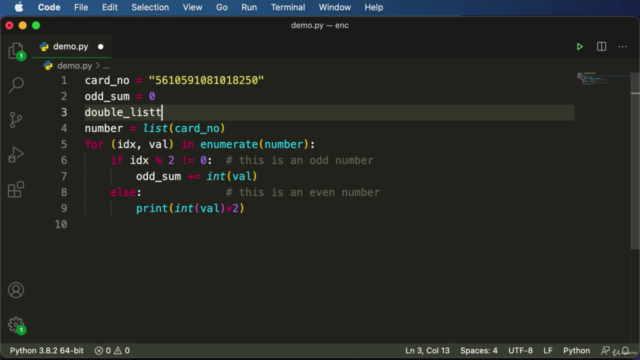Click int(val) on line 7
The image size is (640, 360).
point(232,176)
